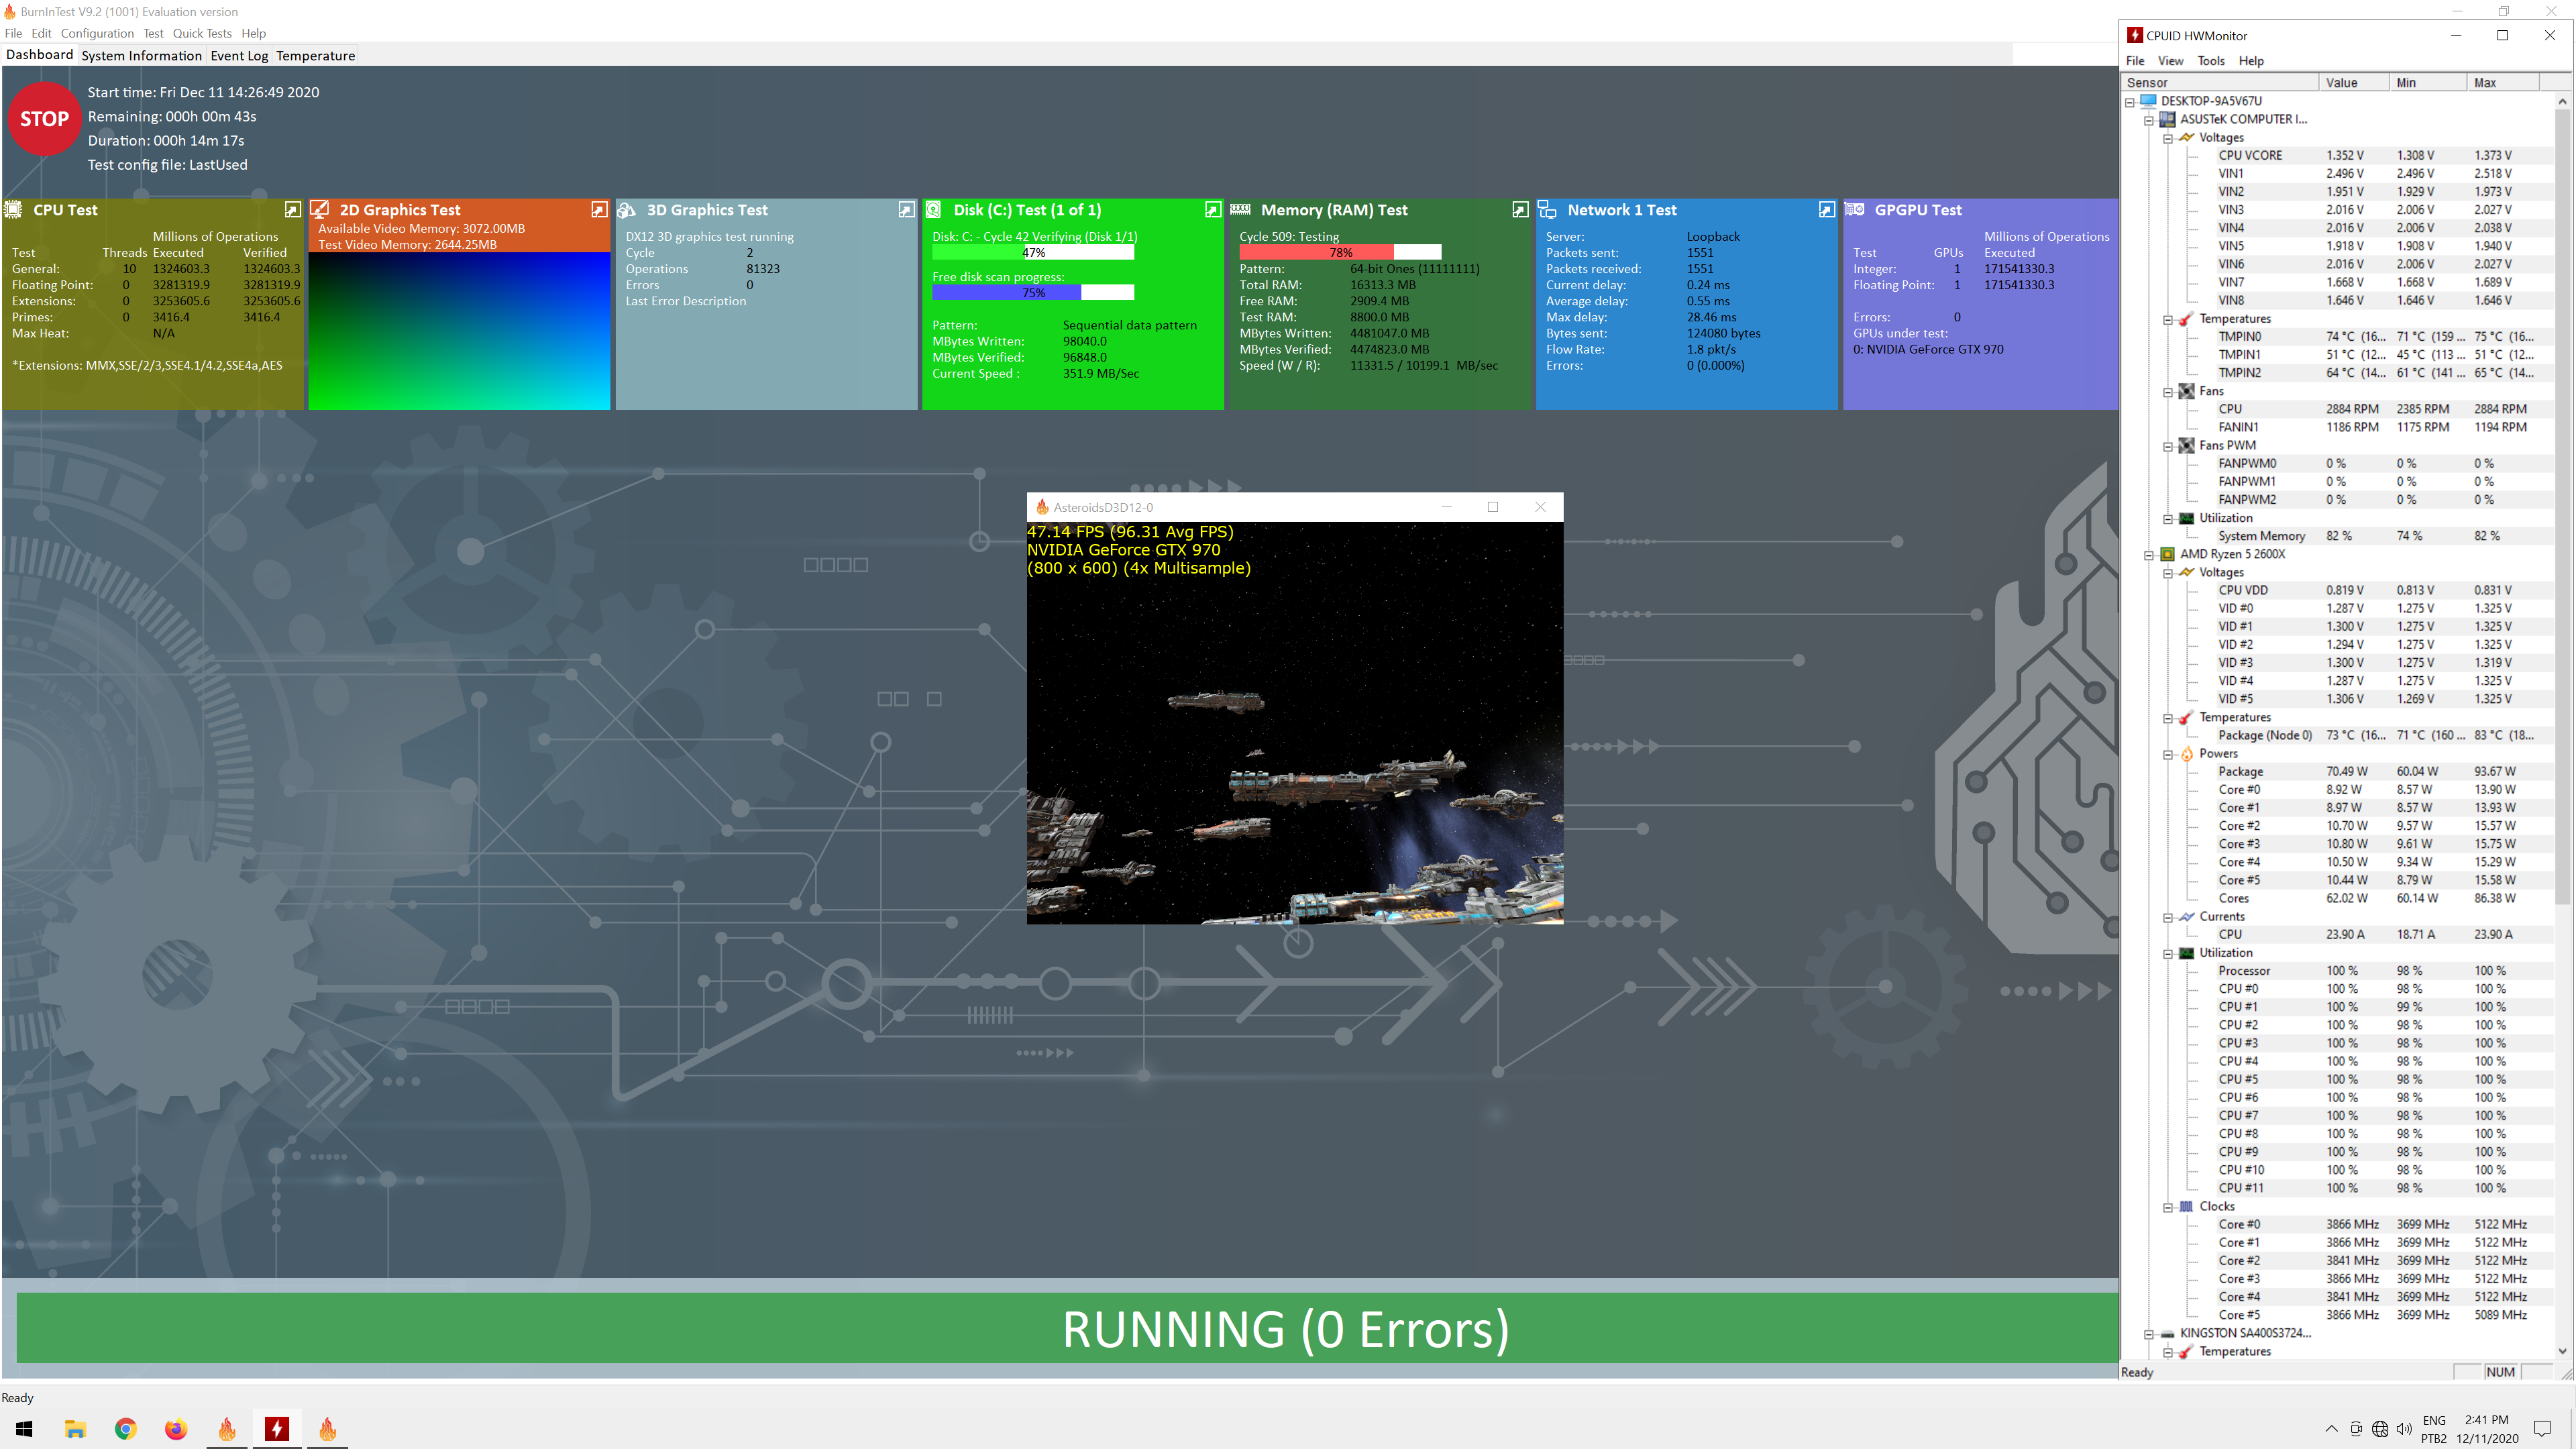Switch to HWMonitor via taskbar icon
This screenshot has width=2576, height=1449.
(277, 1429)
